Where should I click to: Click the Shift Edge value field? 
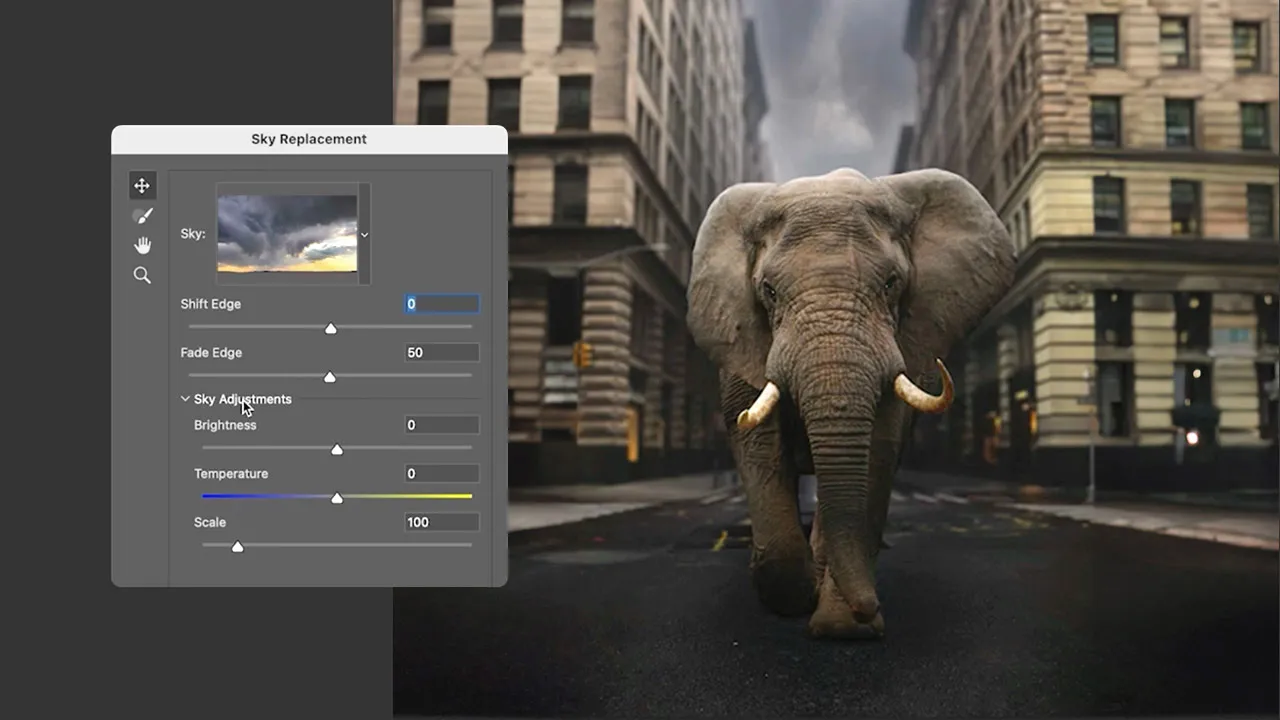click(441, 304)
